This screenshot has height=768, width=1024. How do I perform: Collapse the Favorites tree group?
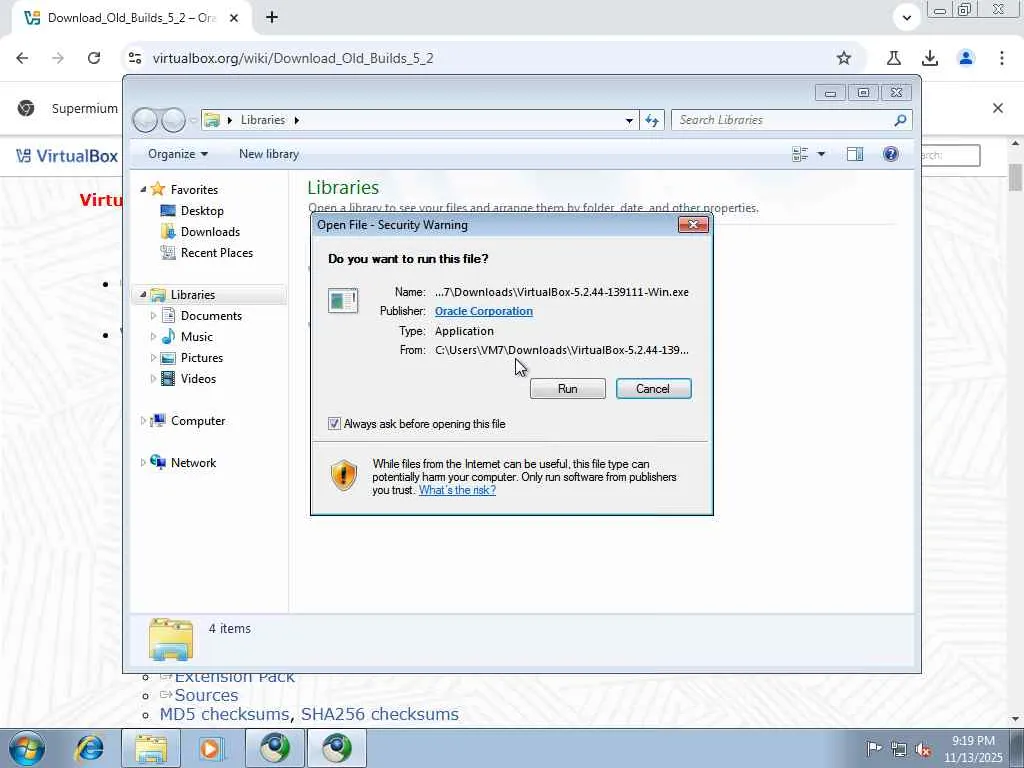pos(143,189)
